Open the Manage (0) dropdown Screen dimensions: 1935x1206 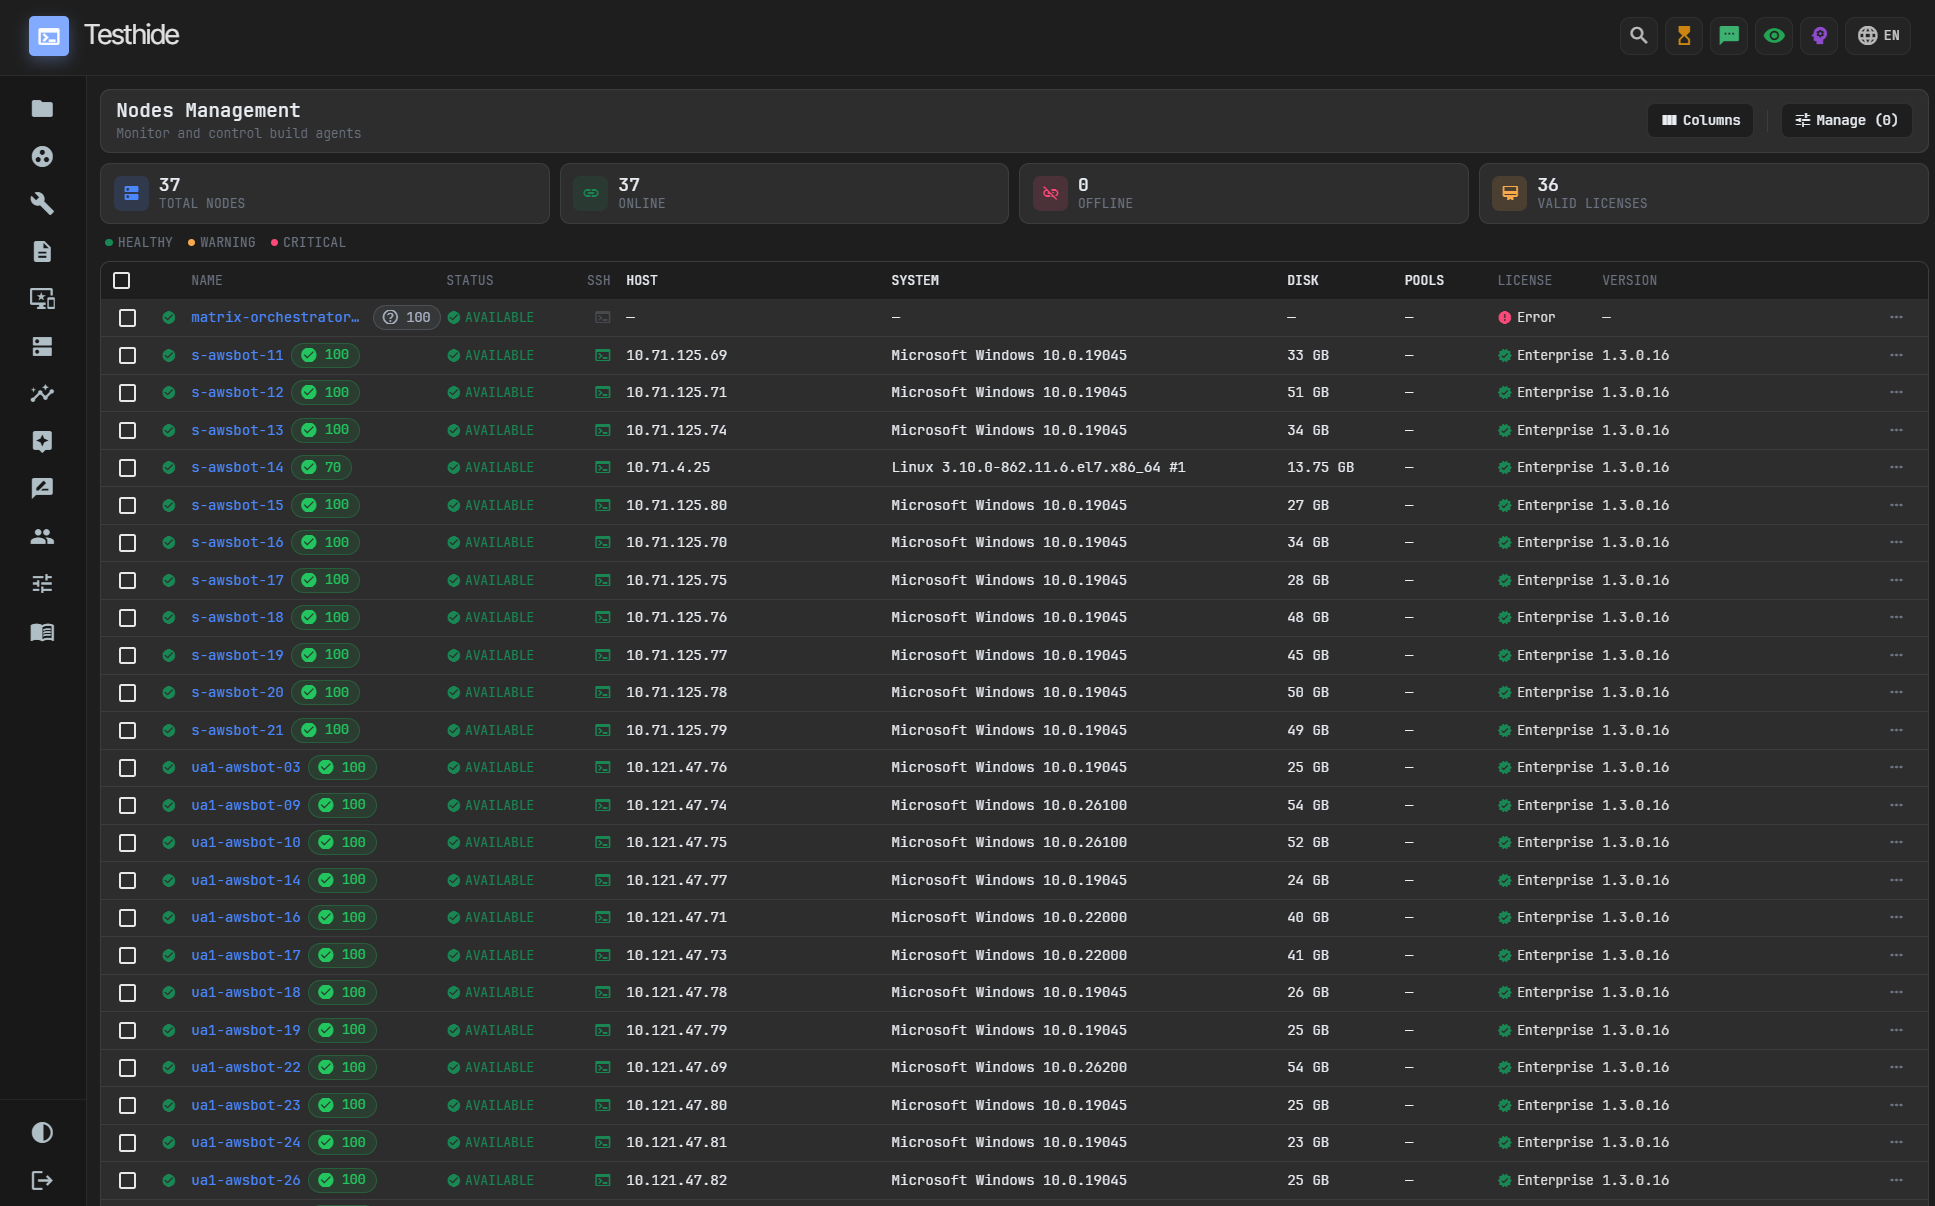coord(1846,120)
